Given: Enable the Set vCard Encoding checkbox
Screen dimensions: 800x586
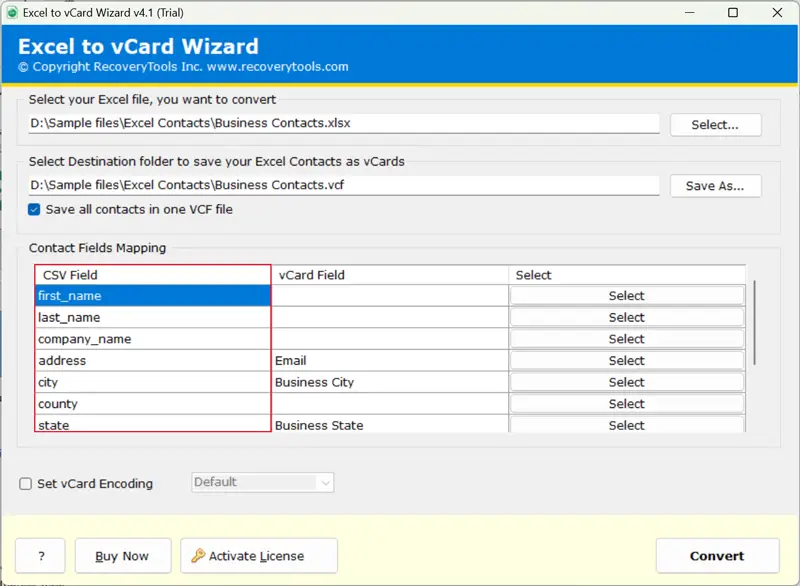Looking at the screenshot, I should (26, 484).
